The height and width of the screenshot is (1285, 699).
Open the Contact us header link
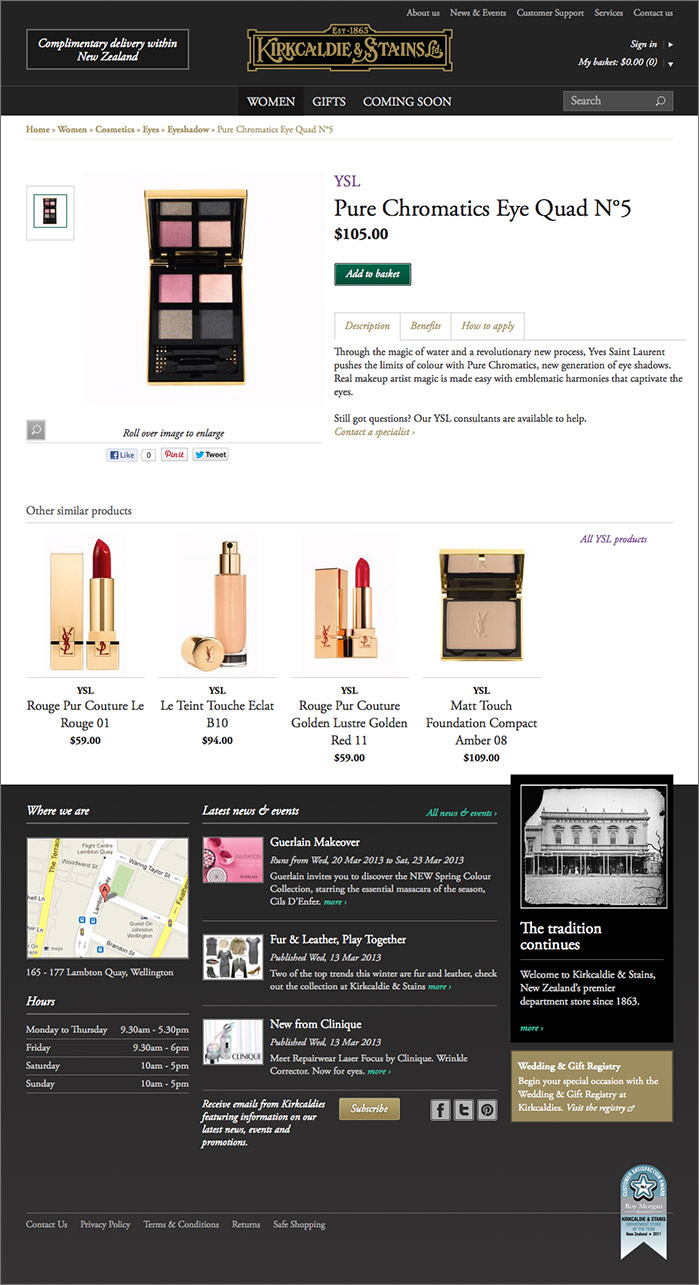653,13
